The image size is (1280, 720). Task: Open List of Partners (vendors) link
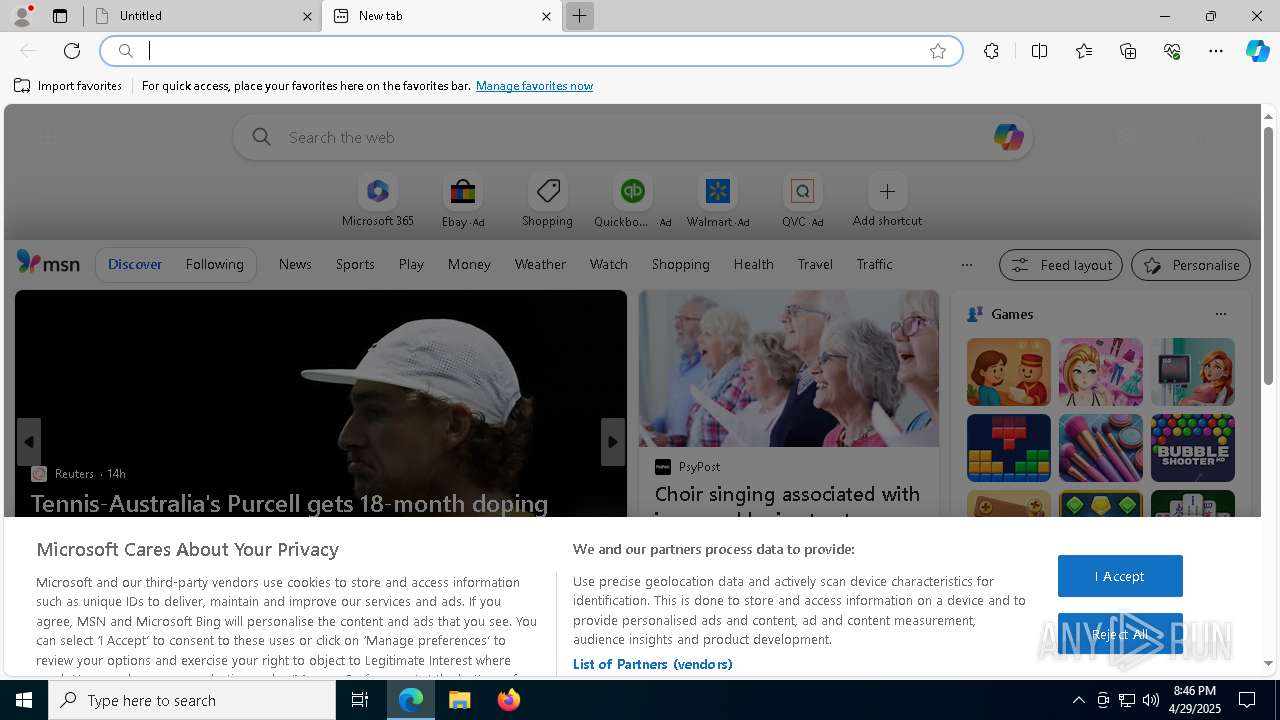[652, 664]
